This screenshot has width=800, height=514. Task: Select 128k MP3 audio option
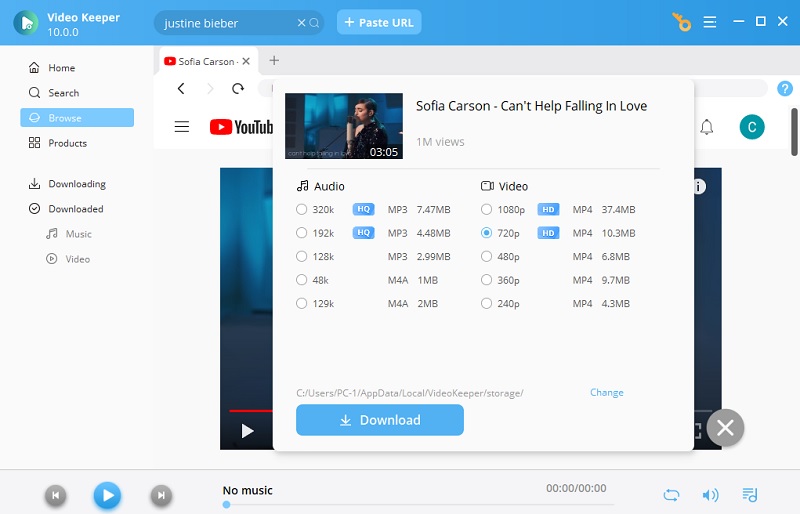(x=302, y=256)
